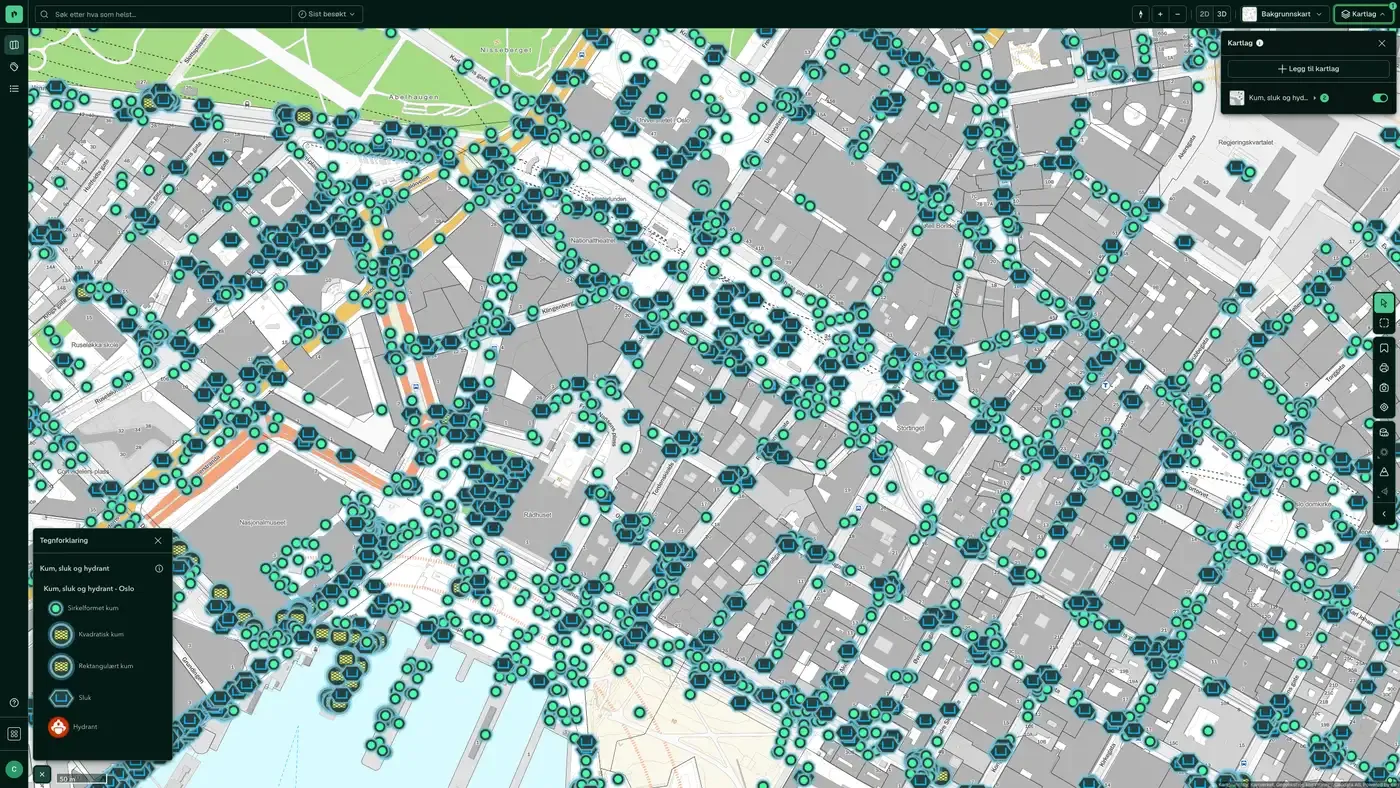Open the user avatar labelled C
Viewport: 1400px width, 788px height.
pyautogui.click(x=14, y=769)
